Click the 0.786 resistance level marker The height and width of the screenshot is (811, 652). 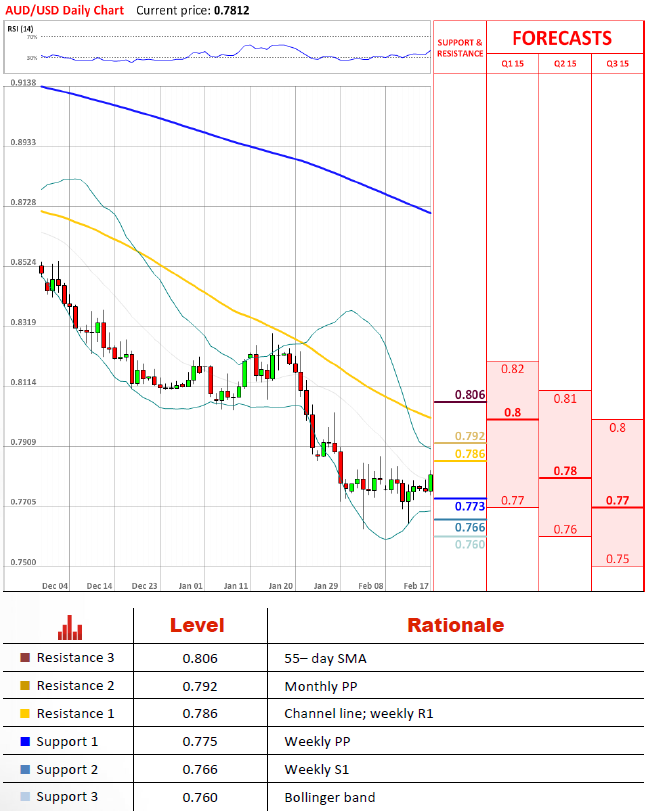click(x=469, y=454)
